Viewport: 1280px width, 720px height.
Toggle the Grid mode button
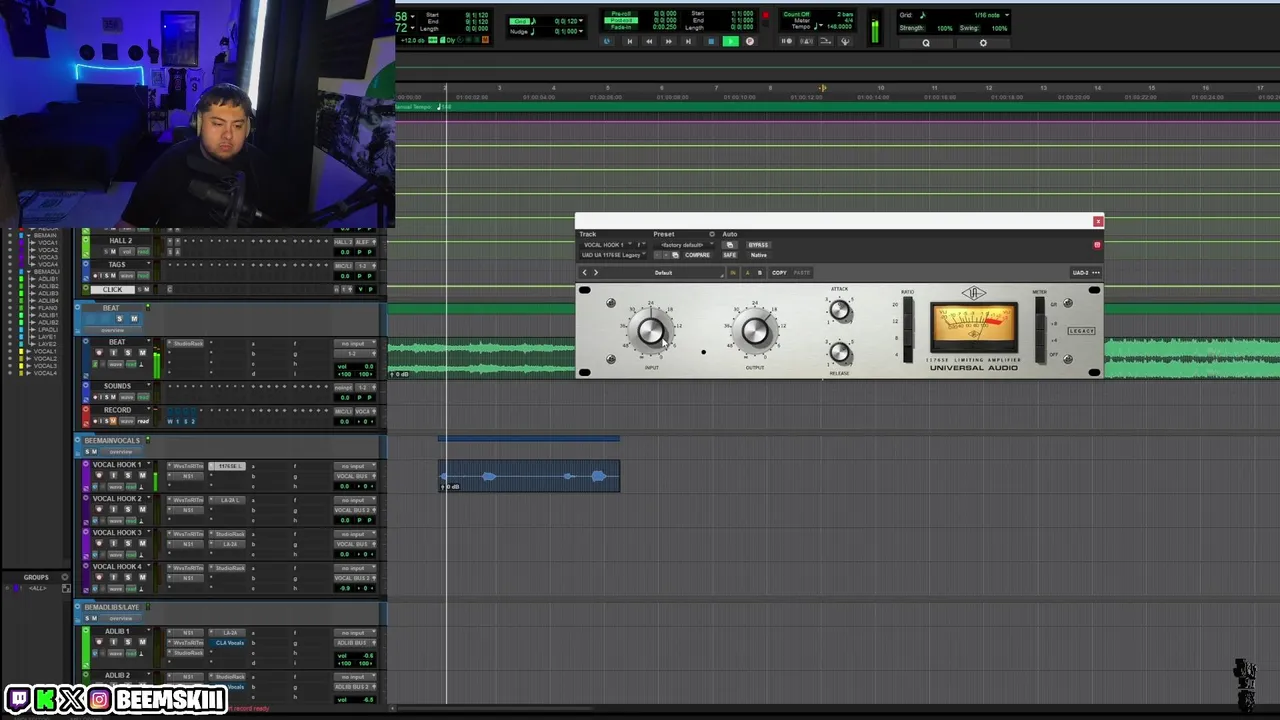pyautogui.click(x=519, y=21)
